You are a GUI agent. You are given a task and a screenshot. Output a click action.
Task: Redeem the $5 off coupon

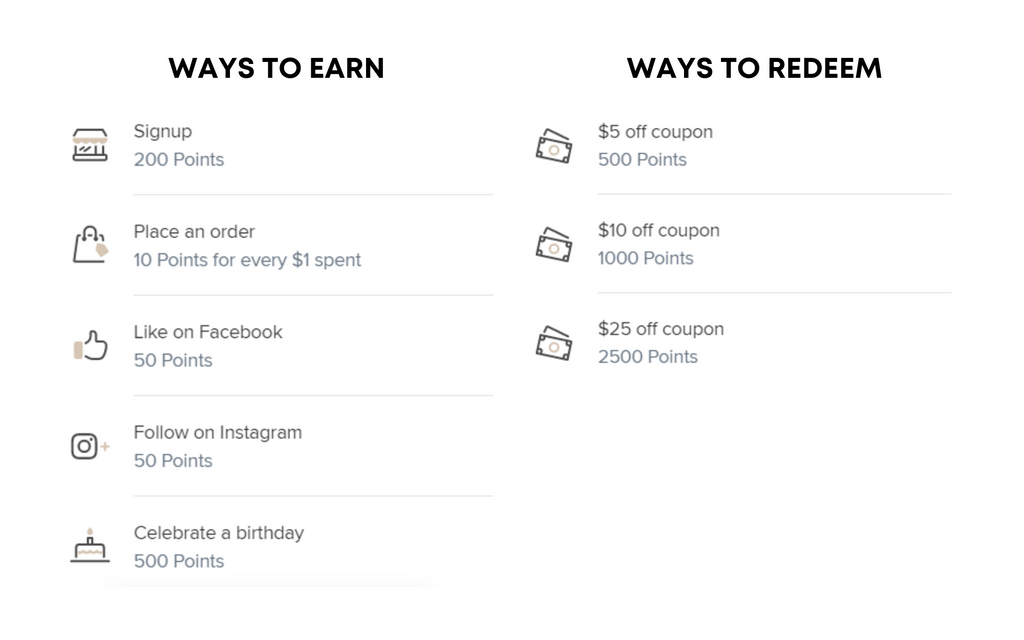[x=743, y=145]
